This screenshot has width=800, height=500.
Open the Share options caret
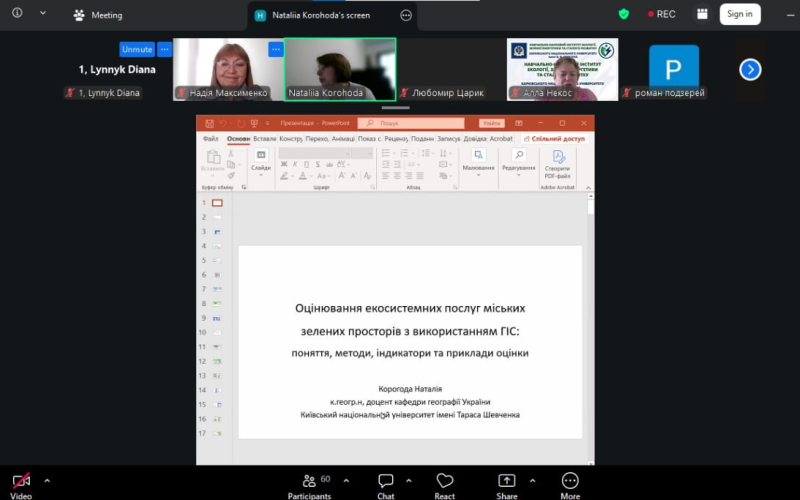click(532, 481)
